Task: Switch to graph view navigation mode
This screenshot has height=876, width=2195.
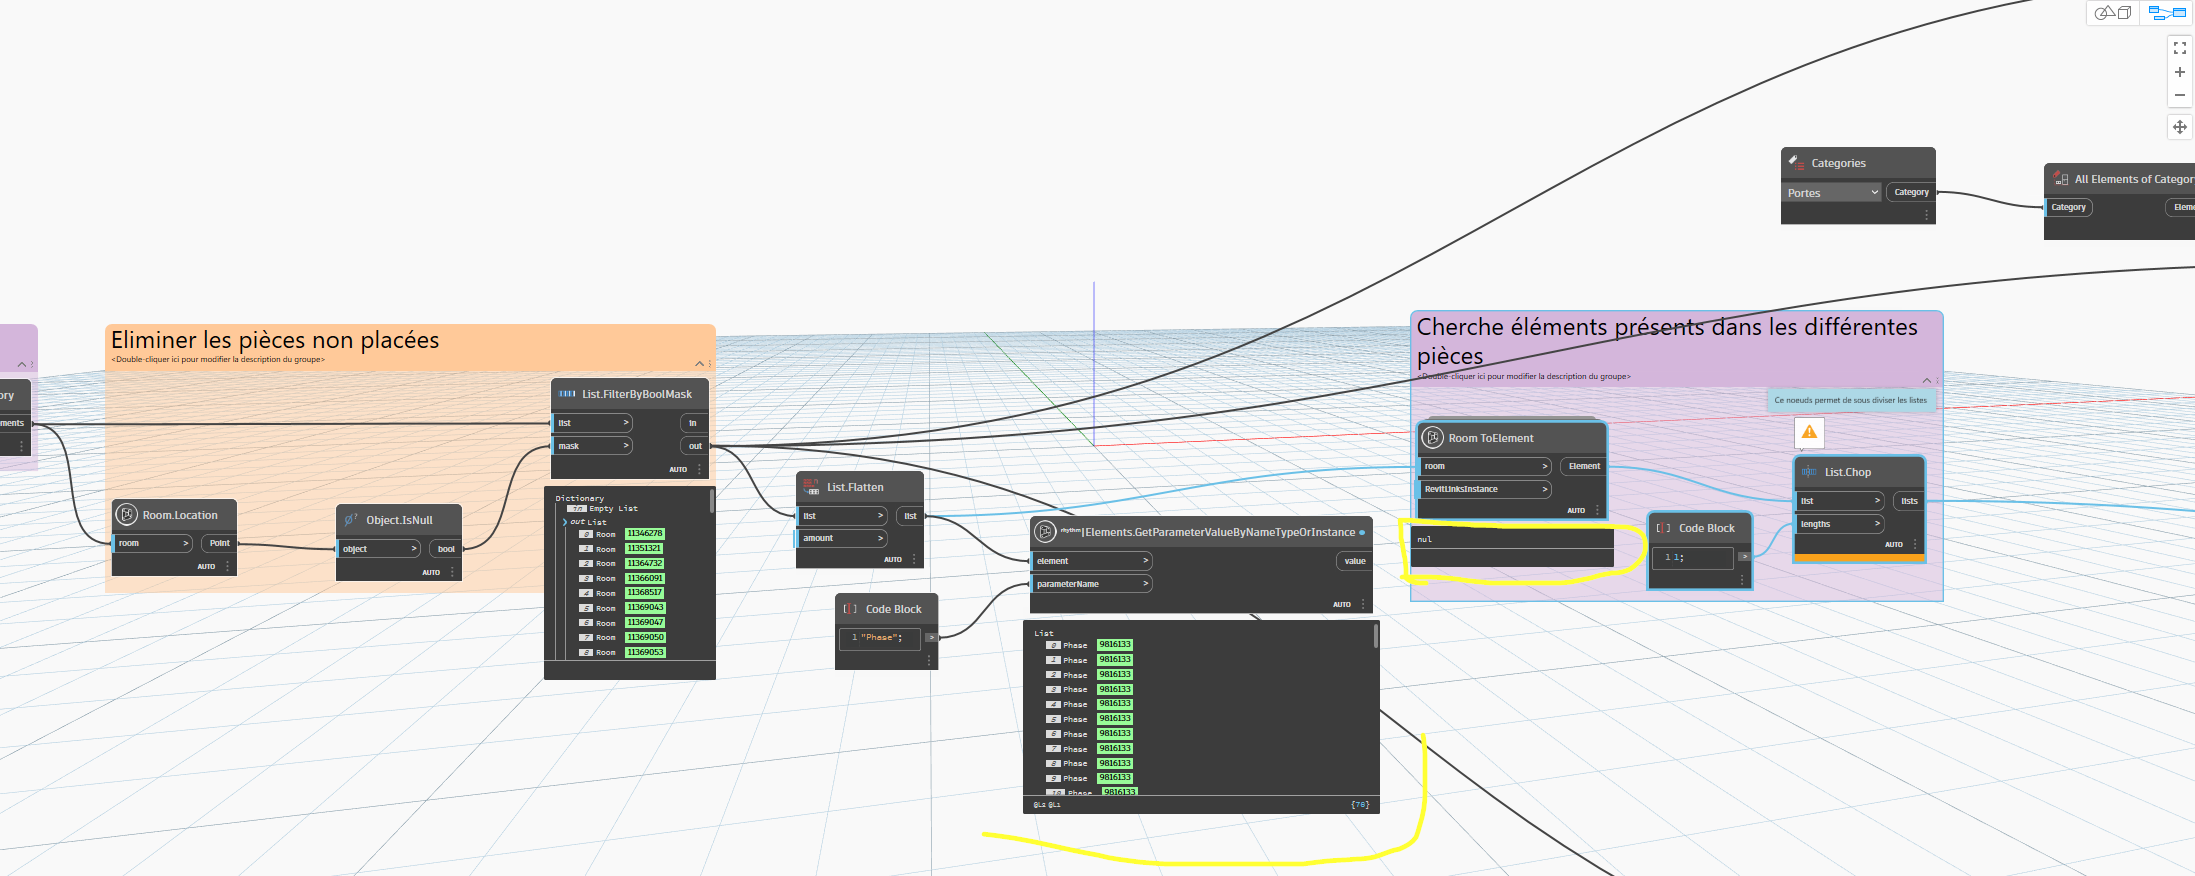Action: click(x=2166, y=13)
